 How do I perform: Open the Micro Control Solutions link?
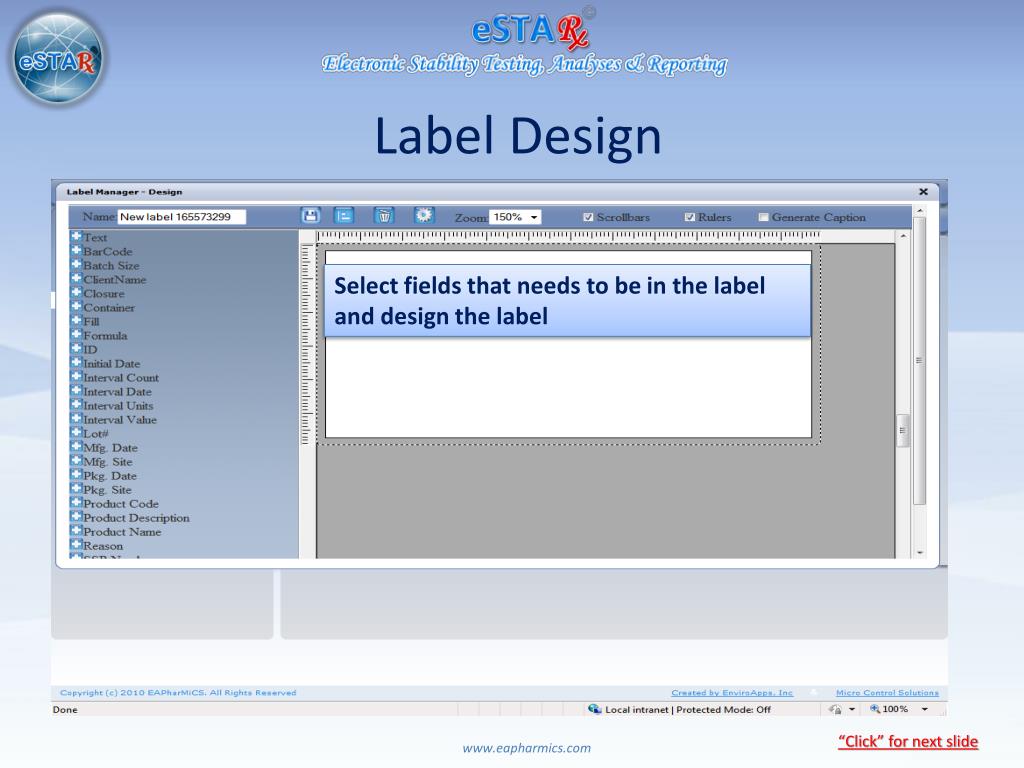click(x=887, y=693)
